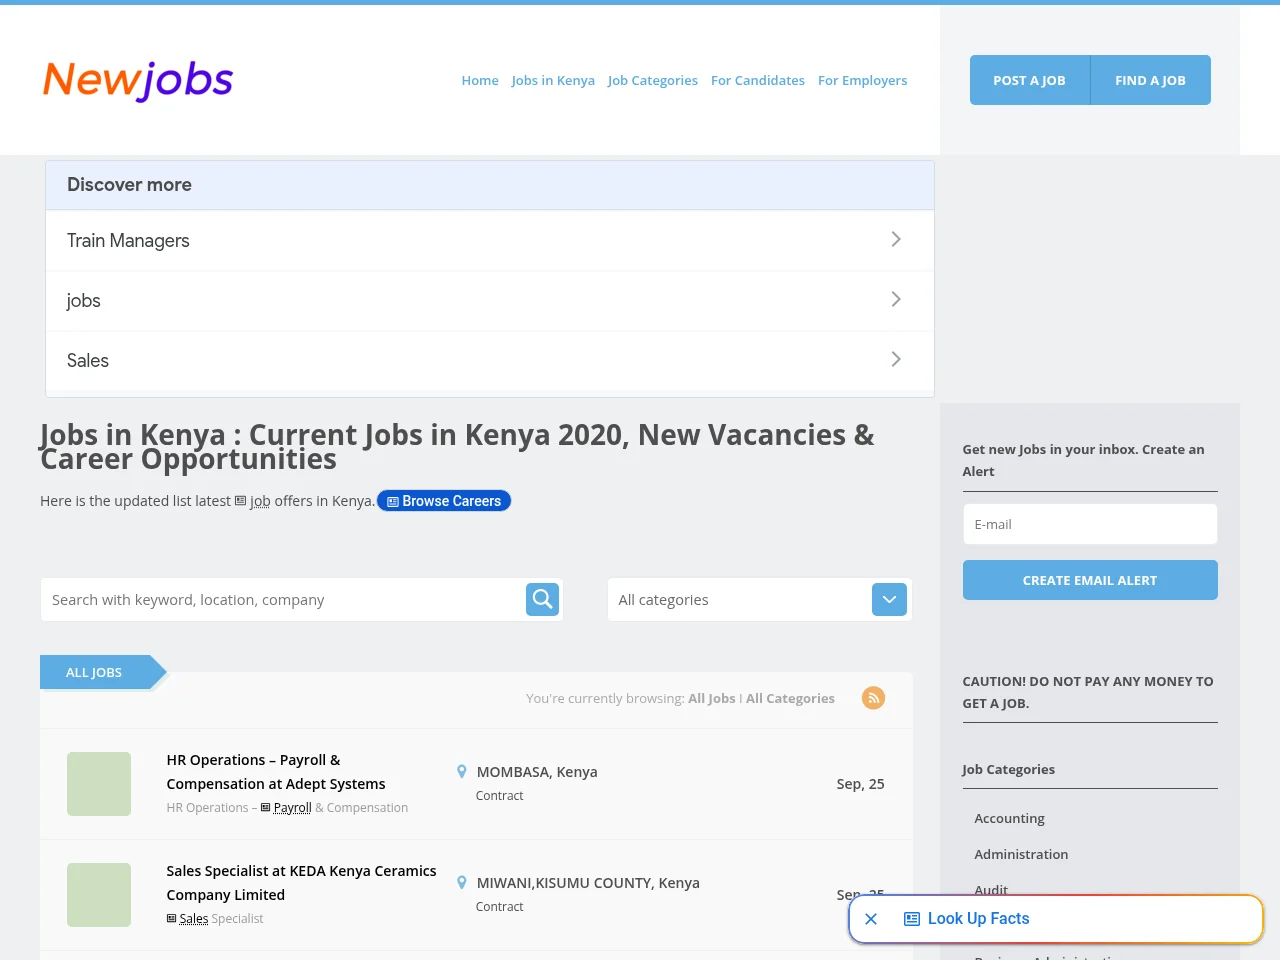Viewport: 1280px width, 960px height.
Task: Click the Discover more heading
Action: click(x=129, y=185)
